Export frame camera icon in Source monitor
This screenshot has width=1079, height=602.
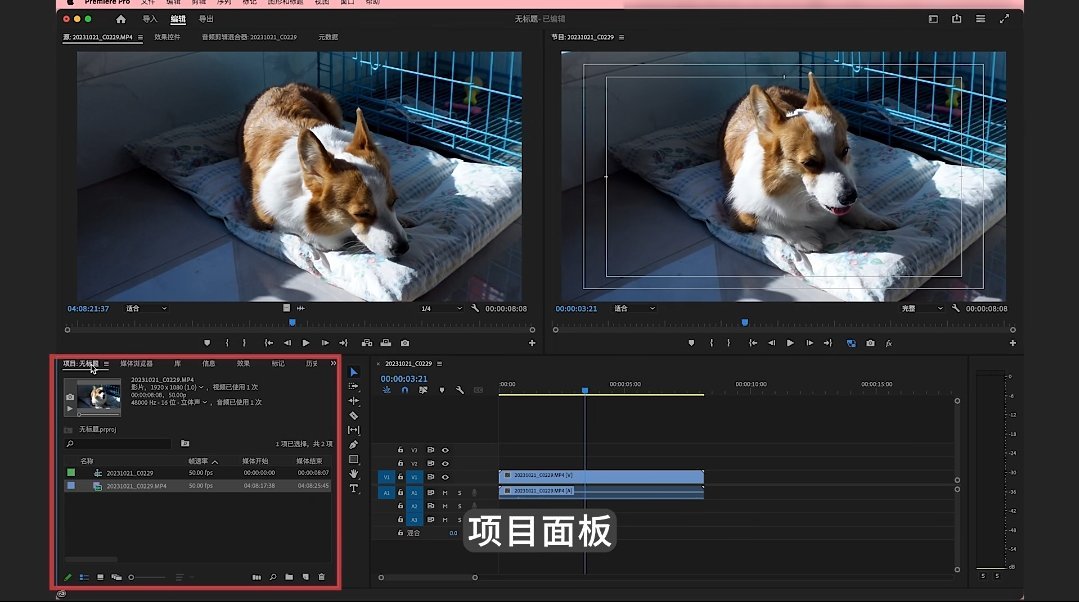405,343
